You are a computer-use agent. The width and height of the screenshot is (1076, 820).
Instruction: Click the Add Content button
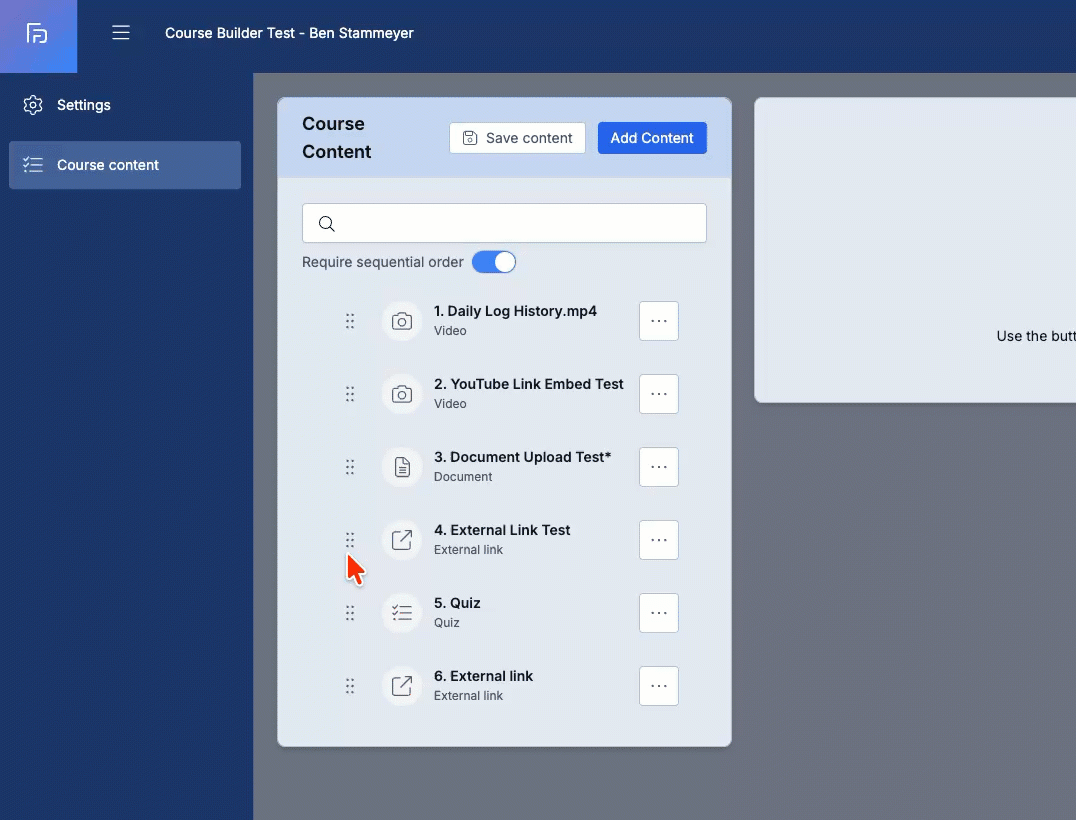(x=652, y=138)
